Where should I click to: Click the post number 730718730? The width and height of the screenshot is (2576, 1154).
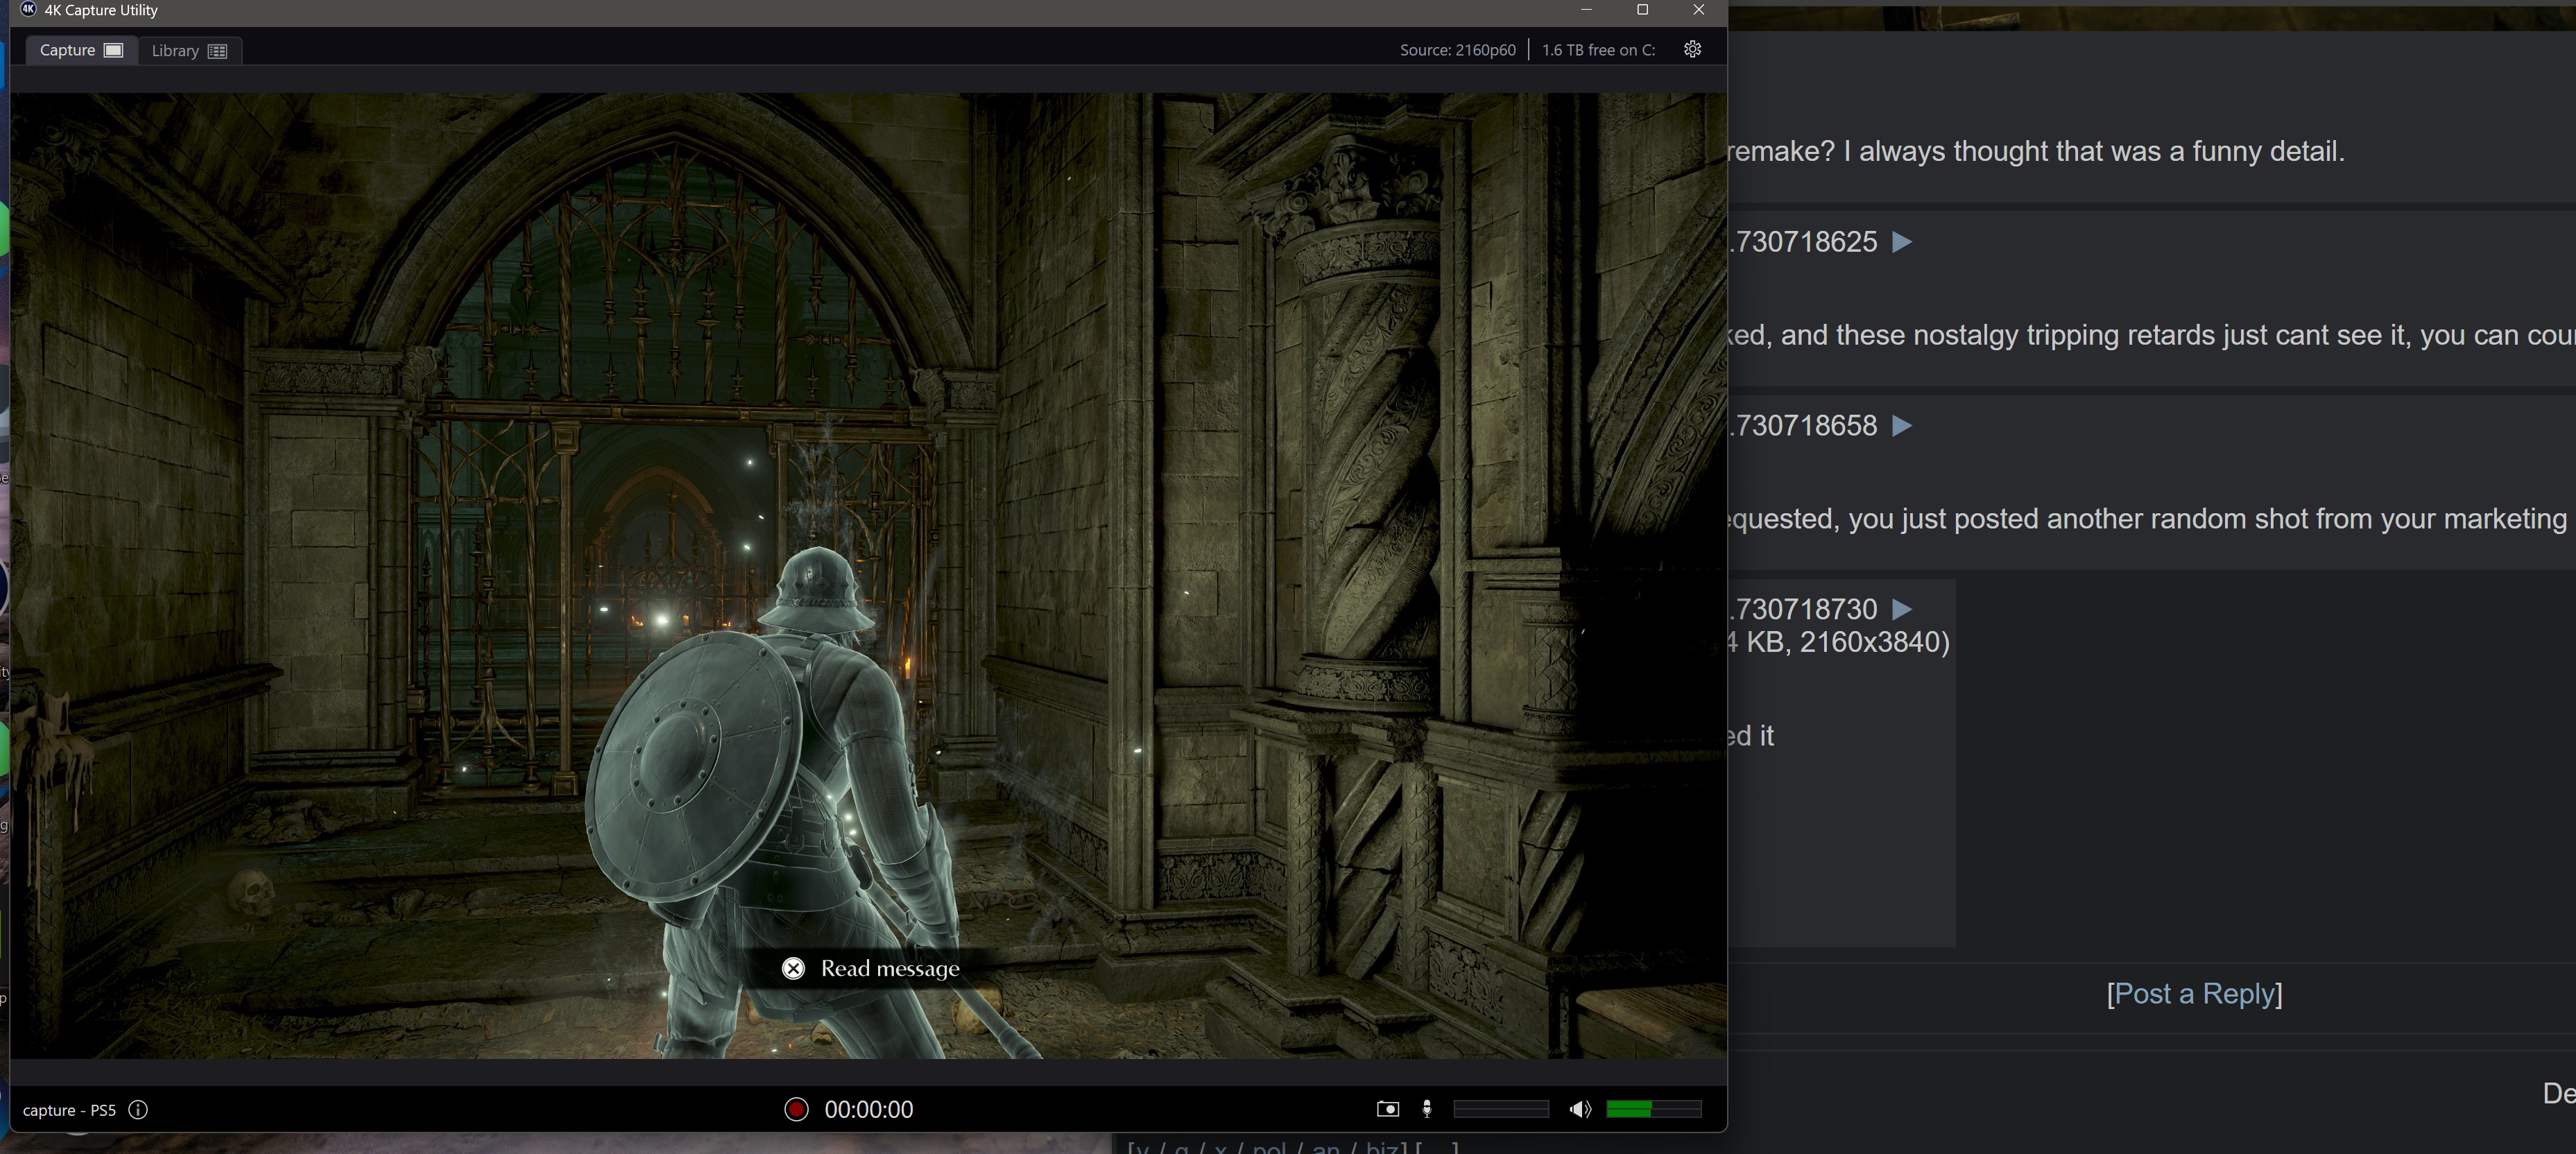tap(1804, 609)
